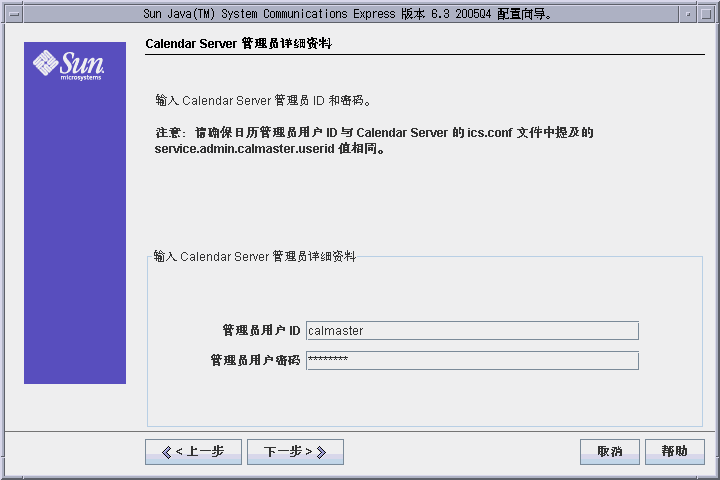Open the window menu button in title bar
720x480 pixels.
click(14, 14)
